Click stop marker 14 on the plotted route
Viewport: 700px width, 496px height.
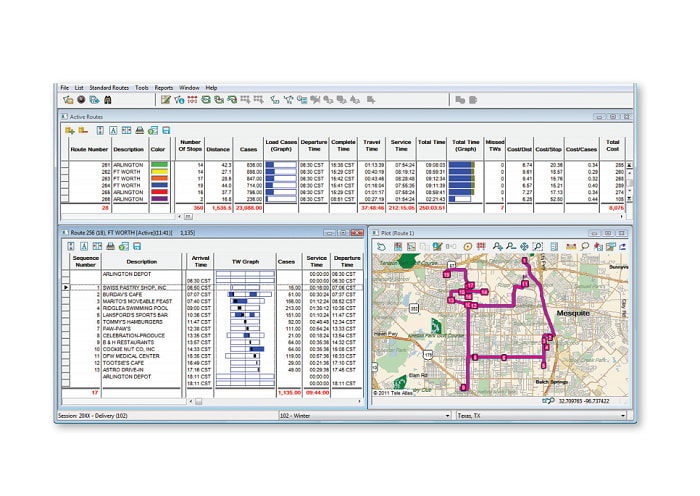[484, 292]
